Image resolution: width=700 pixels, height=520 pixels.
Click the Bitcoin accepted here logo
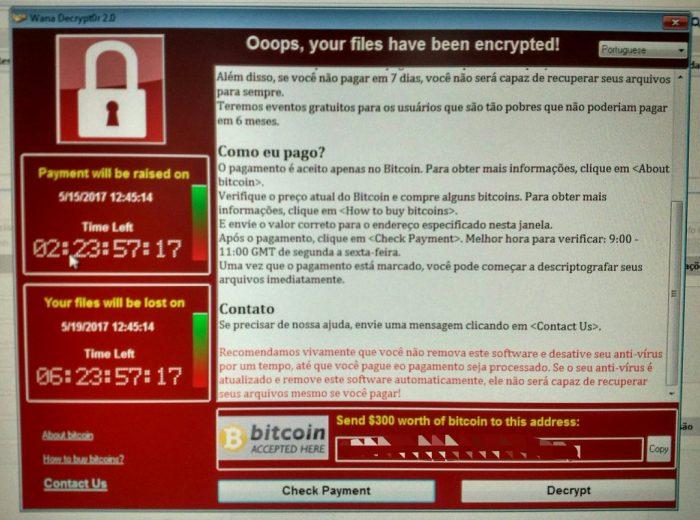[274, 438]
